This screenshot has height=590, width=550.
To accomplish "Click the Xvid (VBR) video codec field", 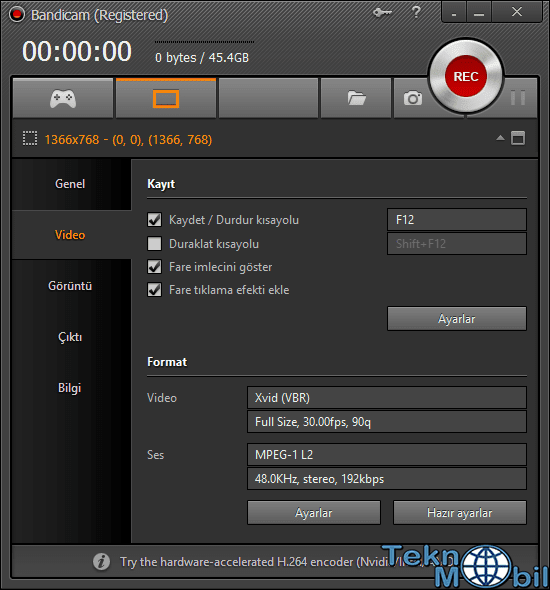I will point(387,398).
